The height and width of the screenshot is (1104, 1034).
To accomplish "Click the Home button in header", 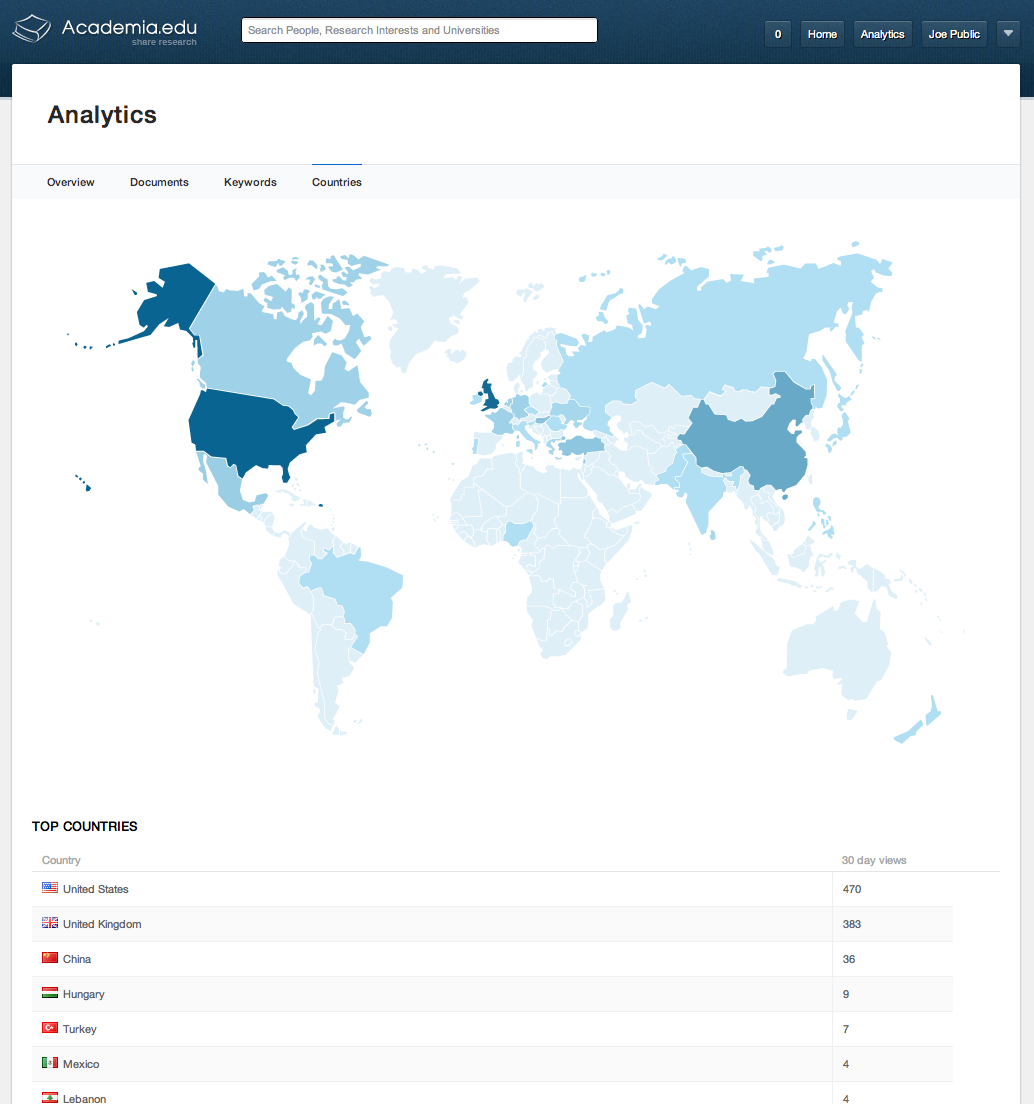I will click(x=822, y=34).
